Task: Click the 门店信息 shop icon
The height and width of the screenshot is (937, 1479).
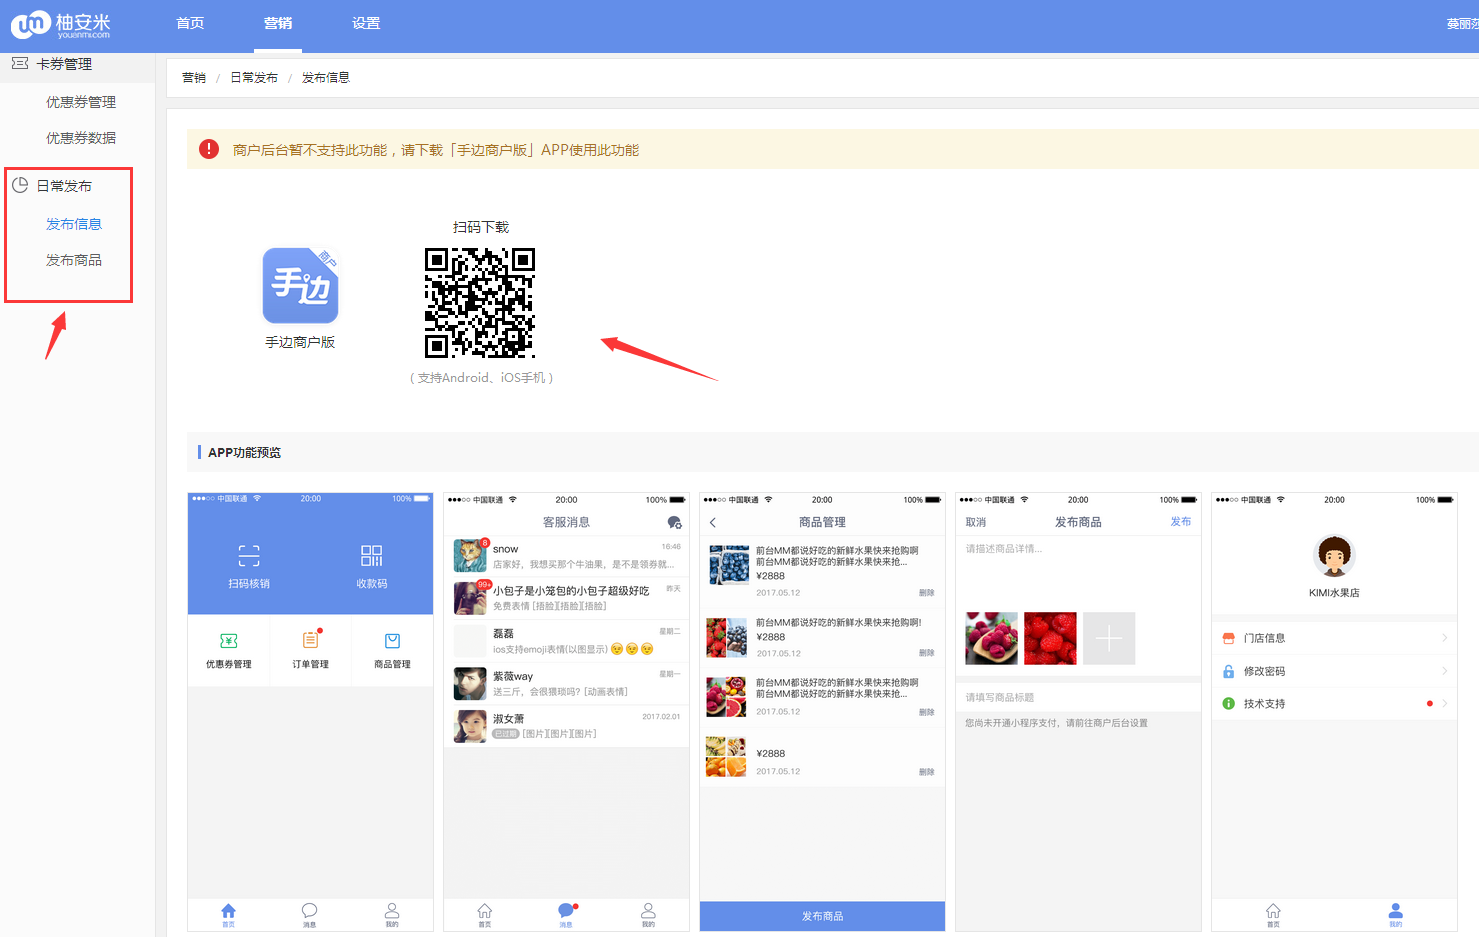Action: point(1229,638)
